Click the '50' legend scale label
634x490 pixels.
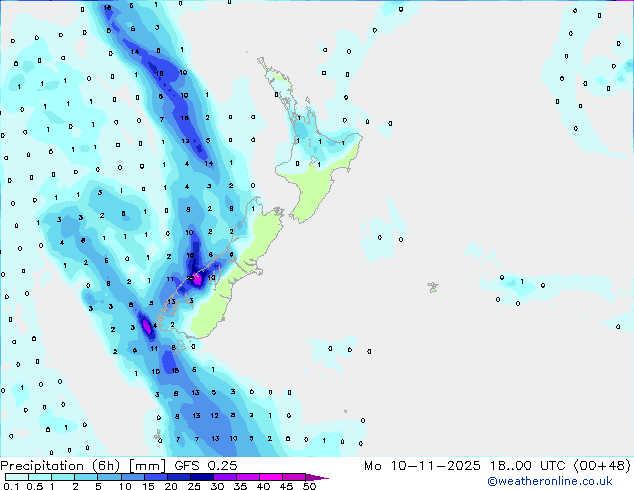click(x=309, y=486)
